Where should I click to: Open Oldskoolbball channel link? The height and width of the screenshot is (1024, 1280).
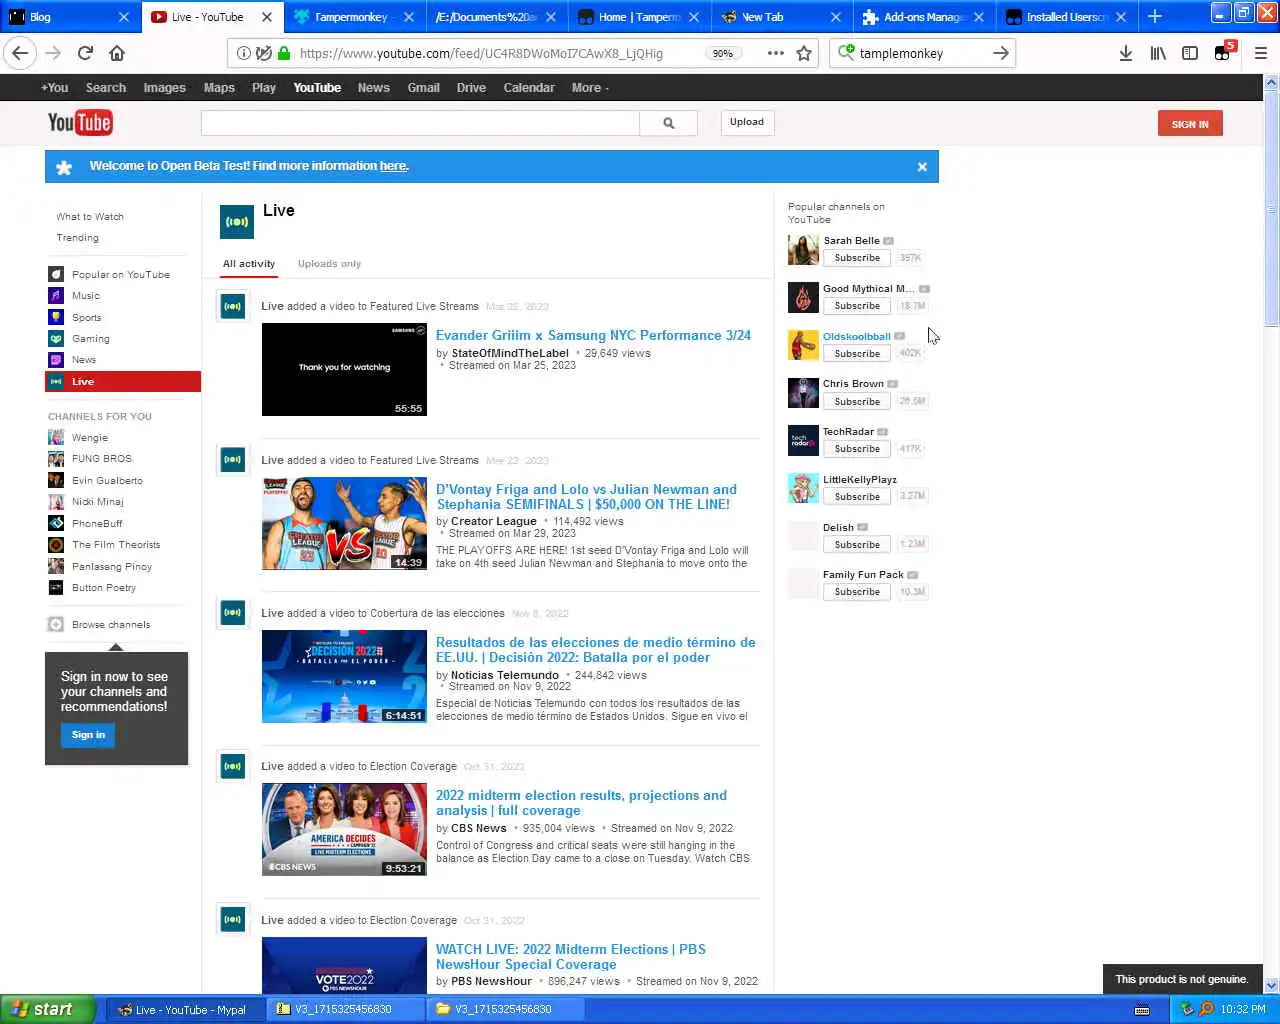point(856,337)
